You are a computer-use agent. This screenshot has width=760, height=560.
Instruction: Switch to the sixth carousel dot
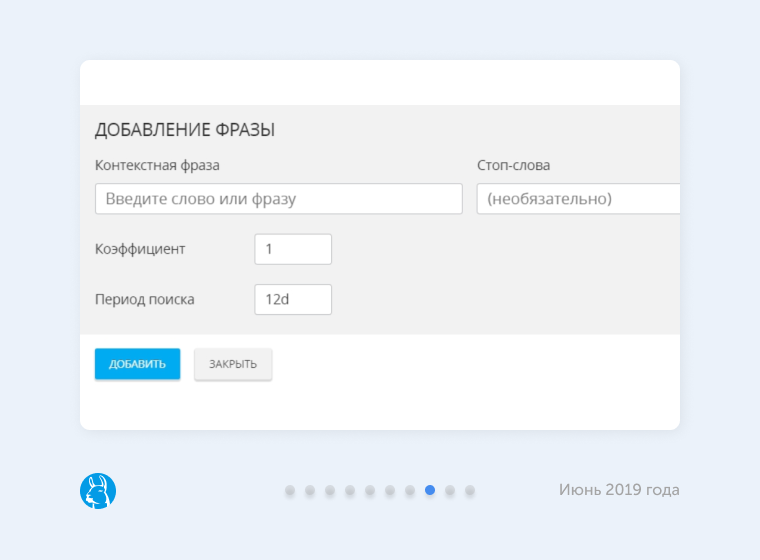pyautogui.click(x=390, y=490)
